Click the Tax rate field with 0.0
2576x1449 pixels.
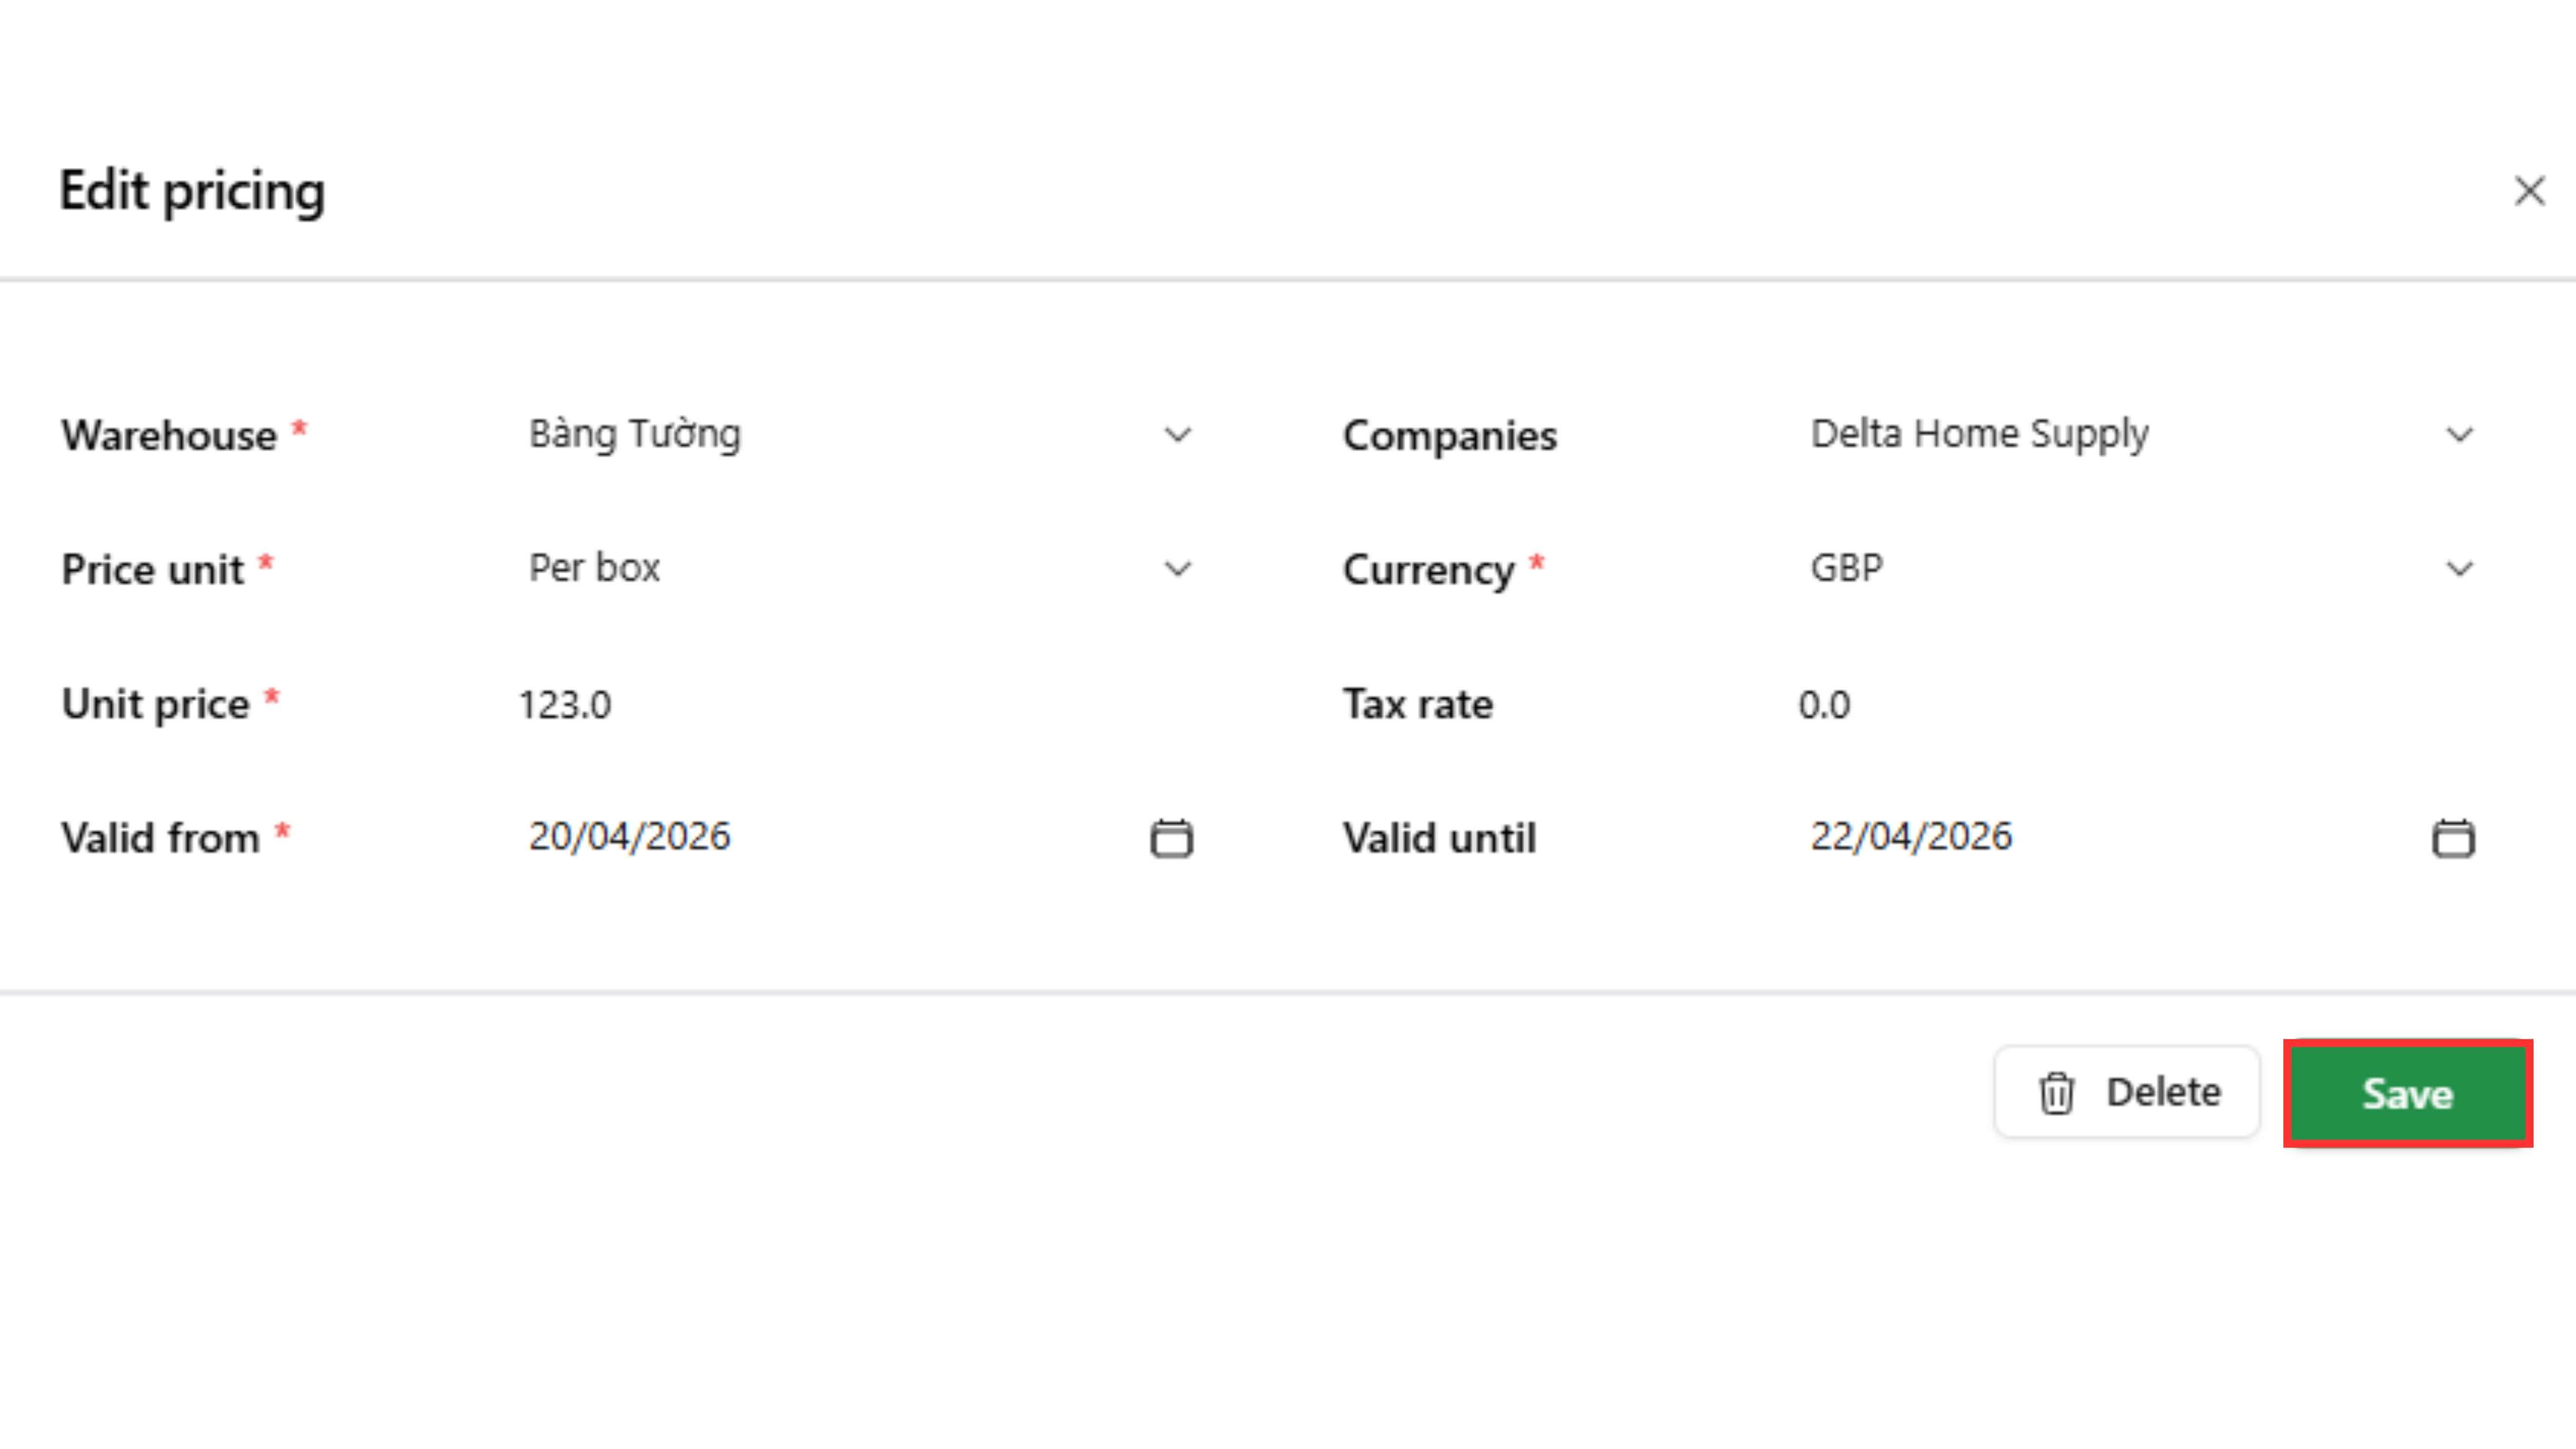coord(1824,705)
